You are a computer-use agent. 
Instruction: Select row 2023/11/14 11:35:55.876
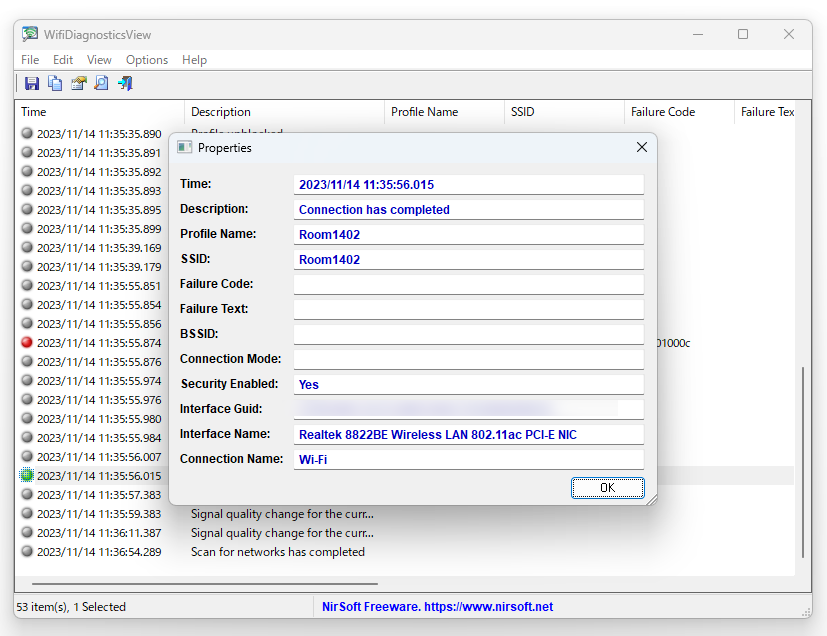(x=99, y=362)
